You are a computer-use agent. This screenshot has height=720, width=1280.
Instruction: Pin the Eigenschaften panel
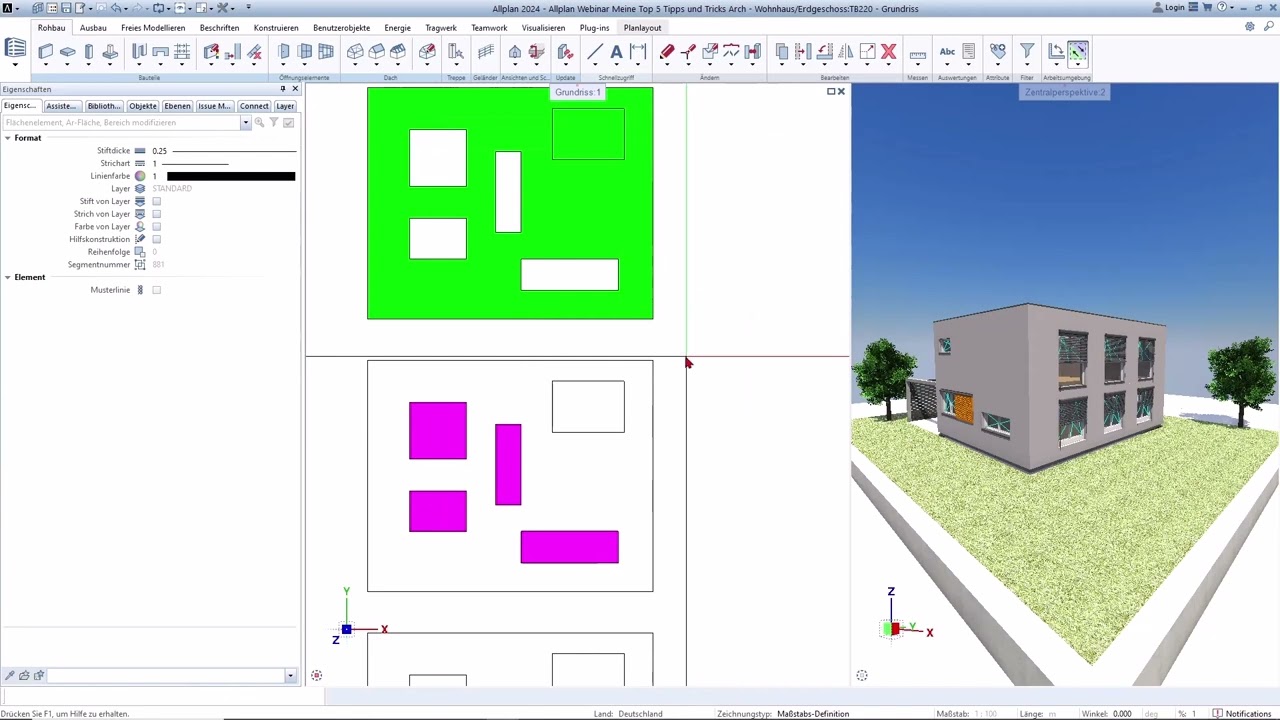[283, 89]
